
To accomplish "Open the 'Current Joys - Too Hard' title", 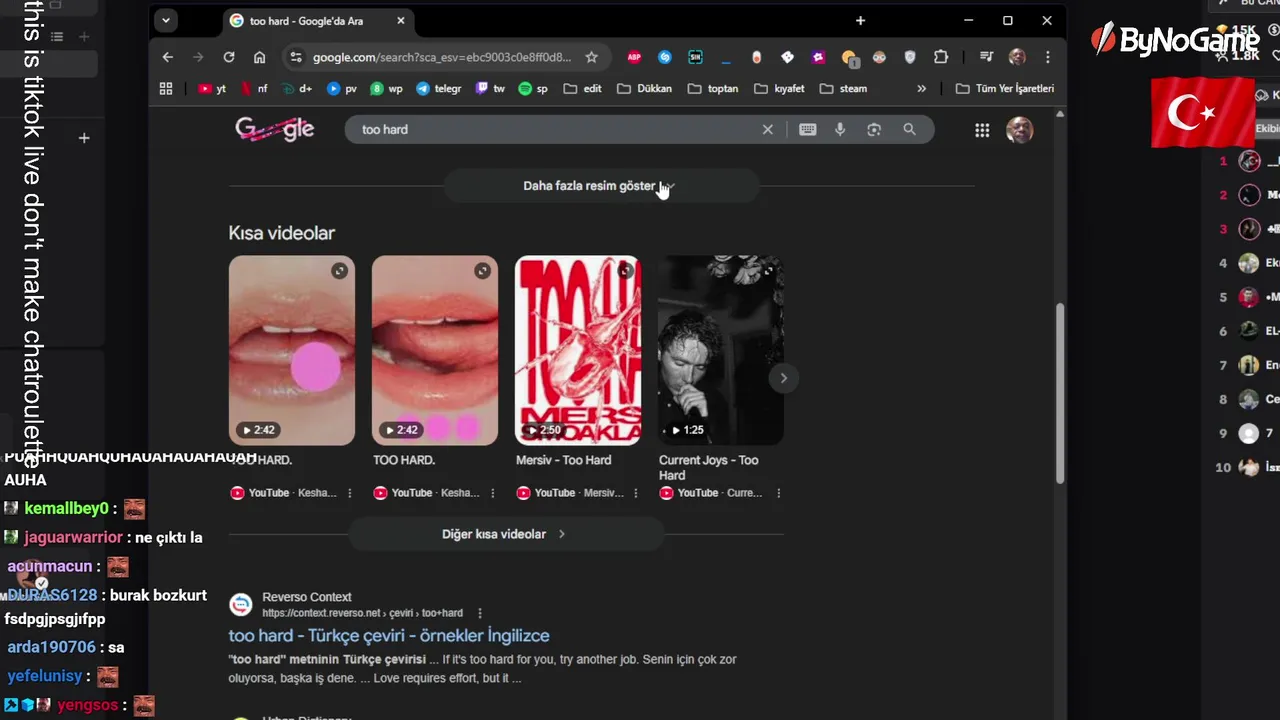I will [709, 467].
